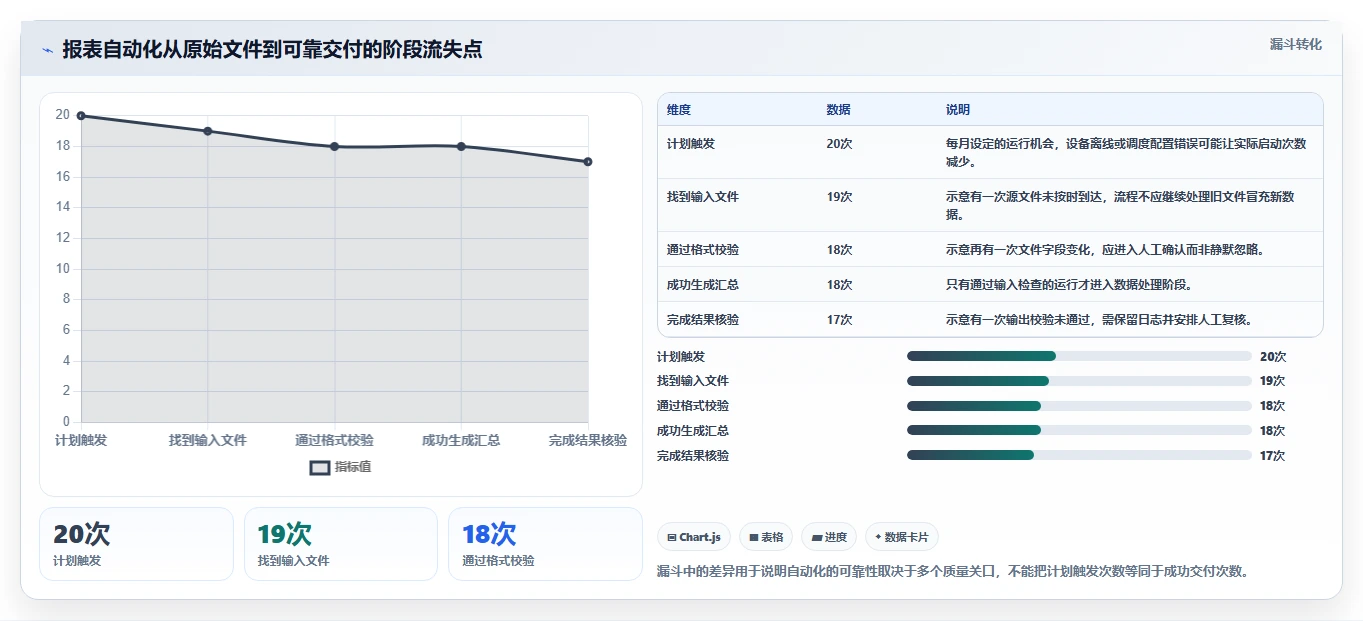Click description starting 示意有一次输出校验未通过

pos(1099,320)
